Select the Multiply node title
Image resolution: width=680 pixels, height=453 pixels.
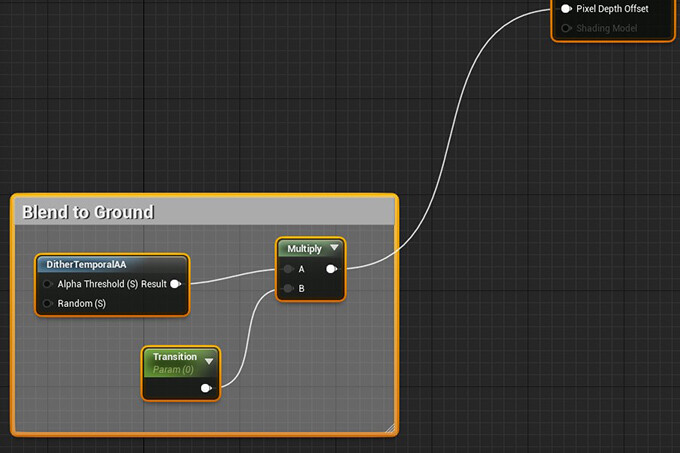304,249
